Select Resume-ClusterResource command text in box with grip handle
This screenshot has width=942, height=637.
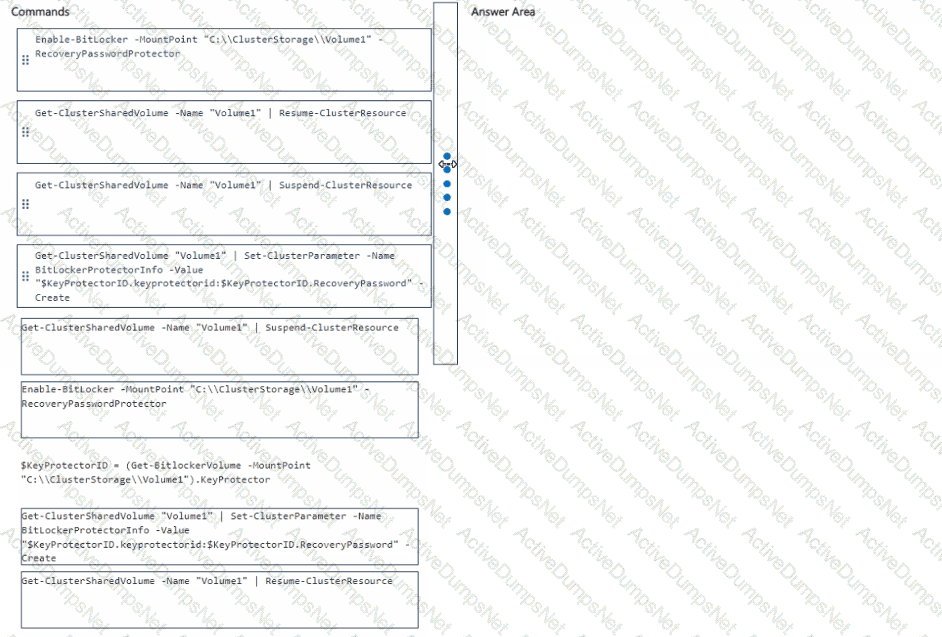click(x=220, y=113)
